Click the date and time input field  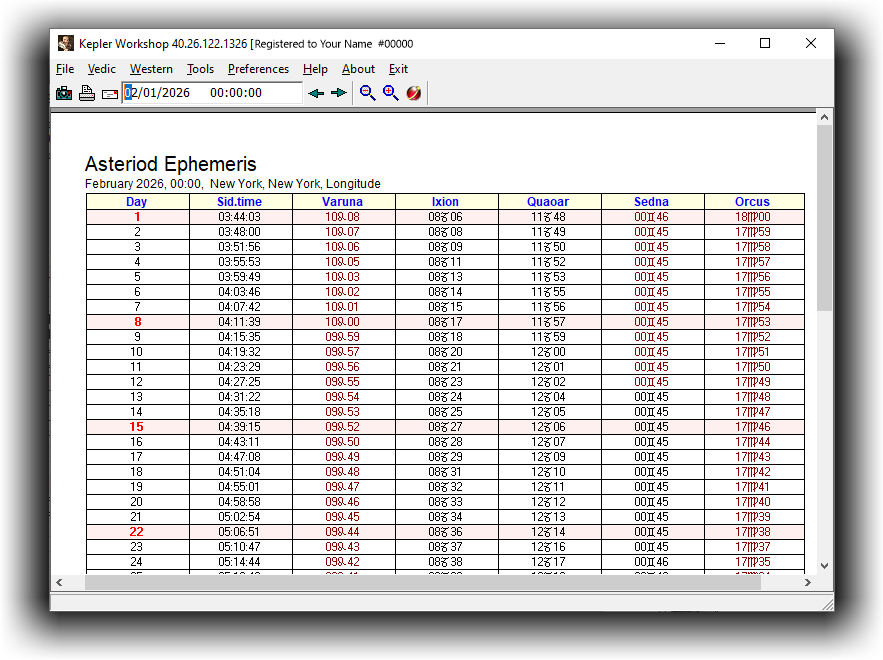pyautogui.click(x=212, y=93)
